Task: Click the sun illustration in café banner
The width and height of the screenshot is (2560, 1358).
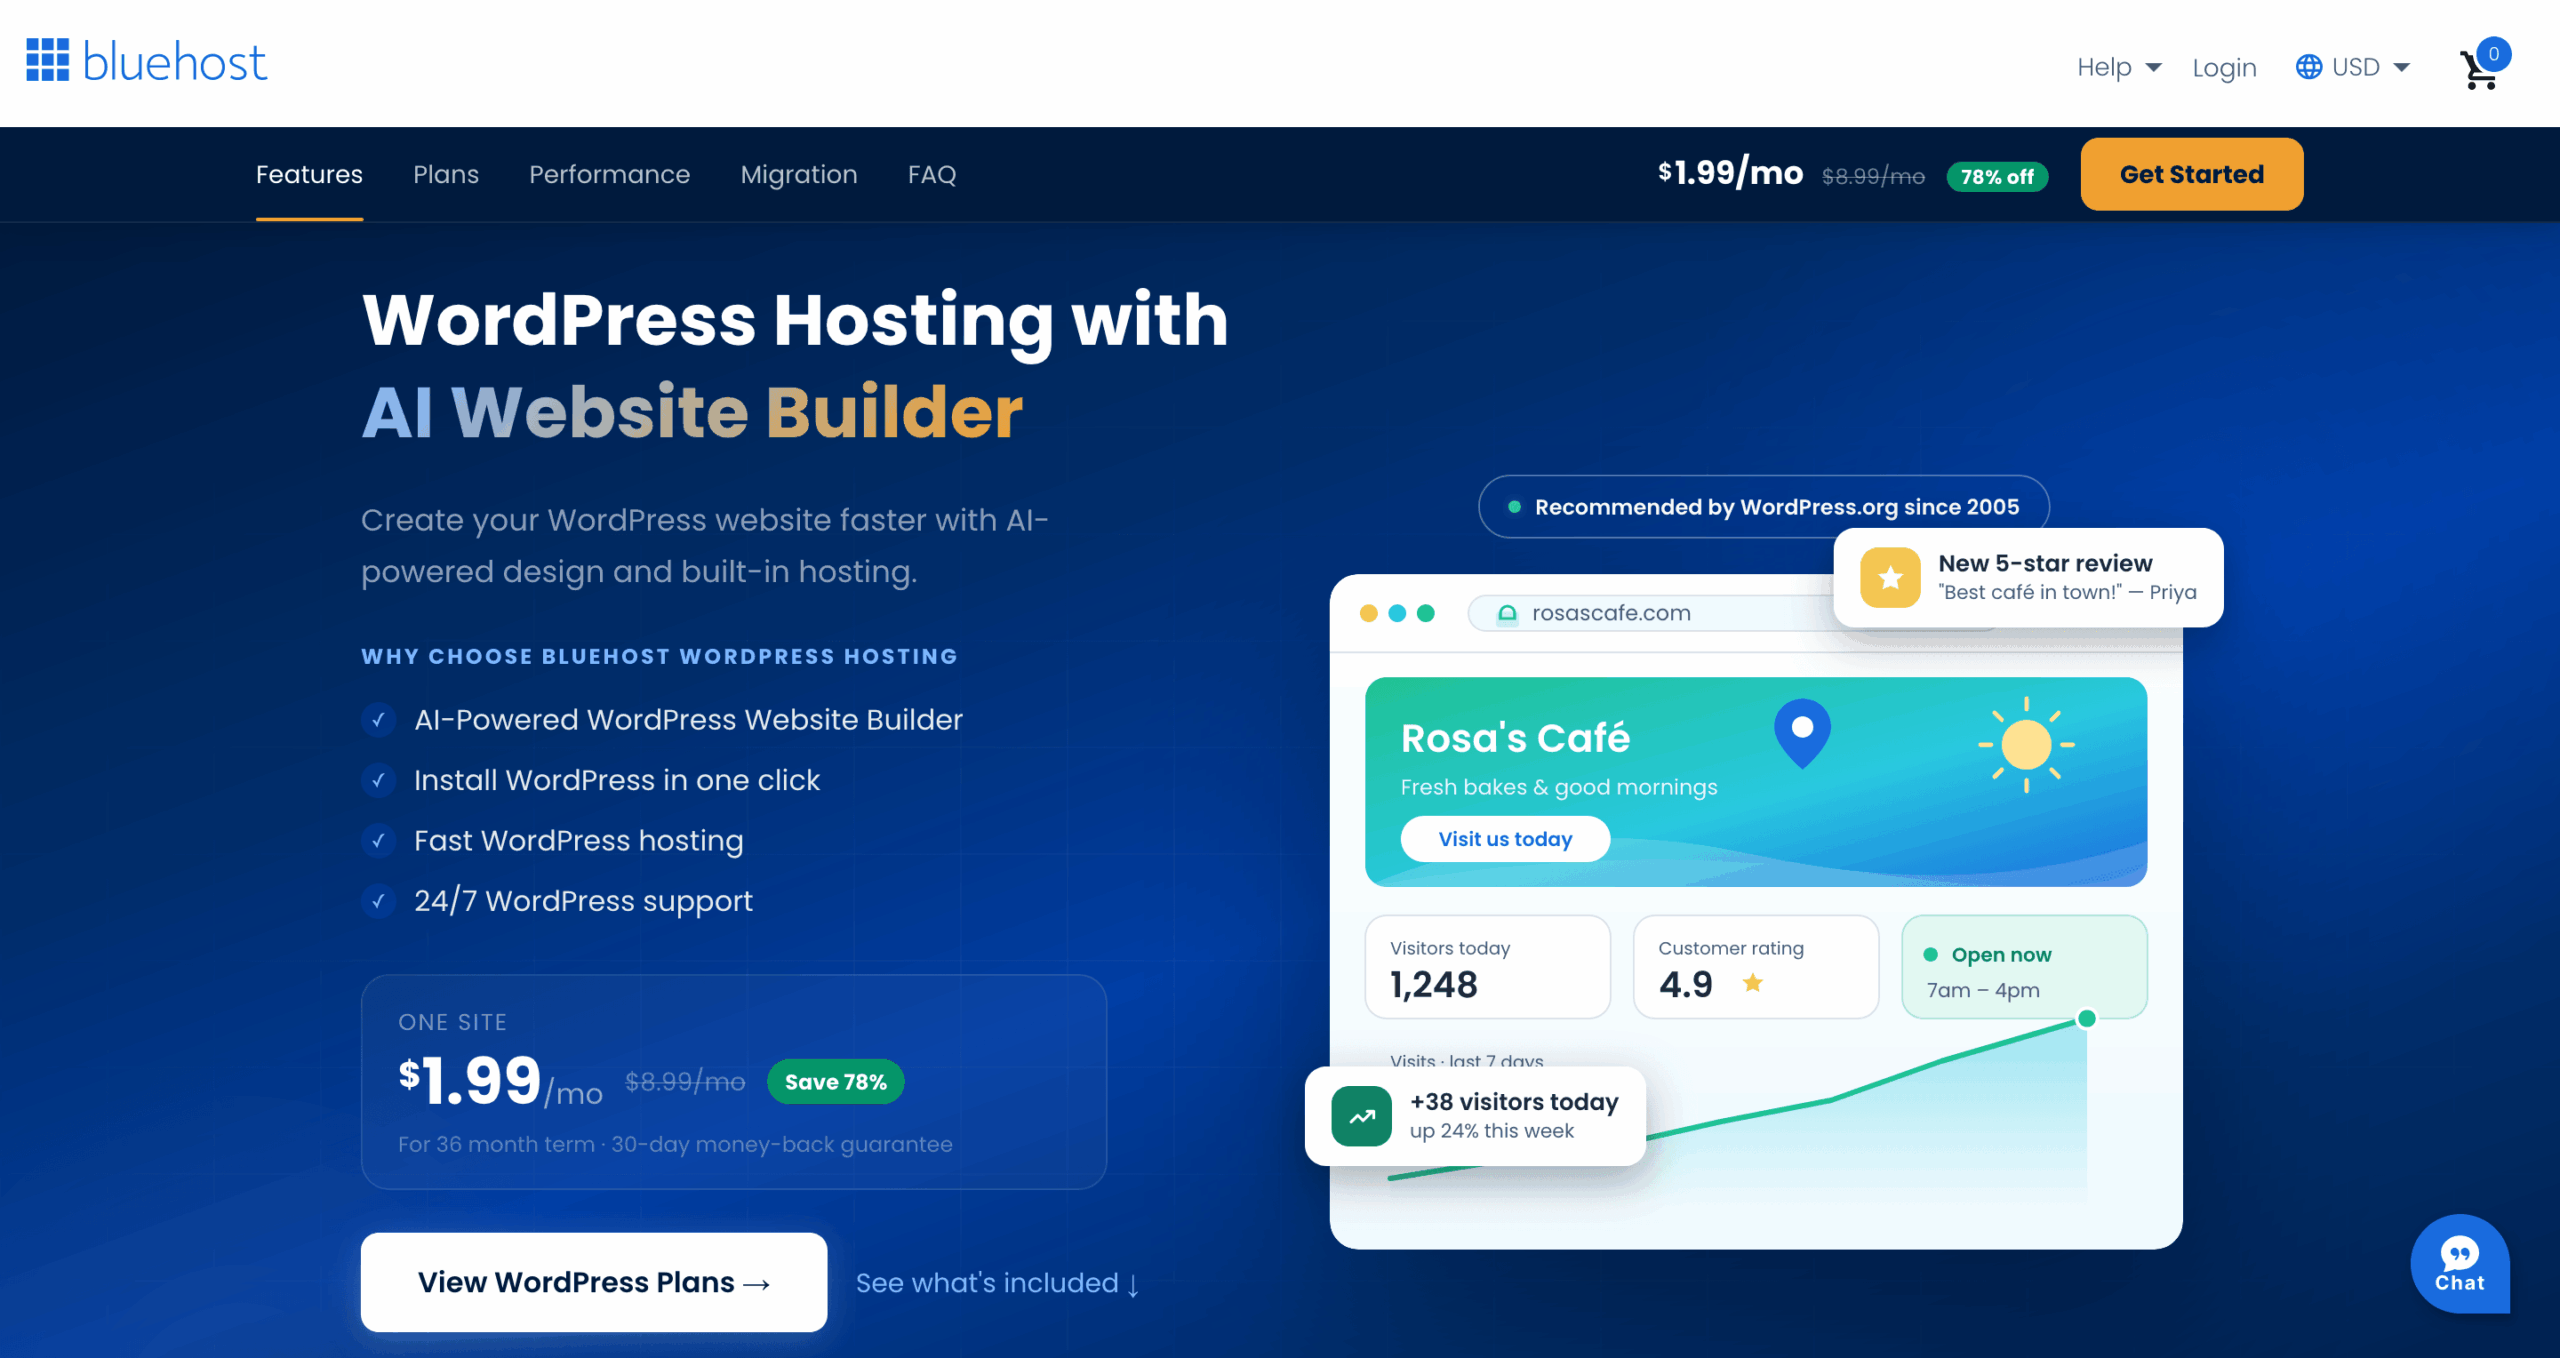Action: point(2026,745)
